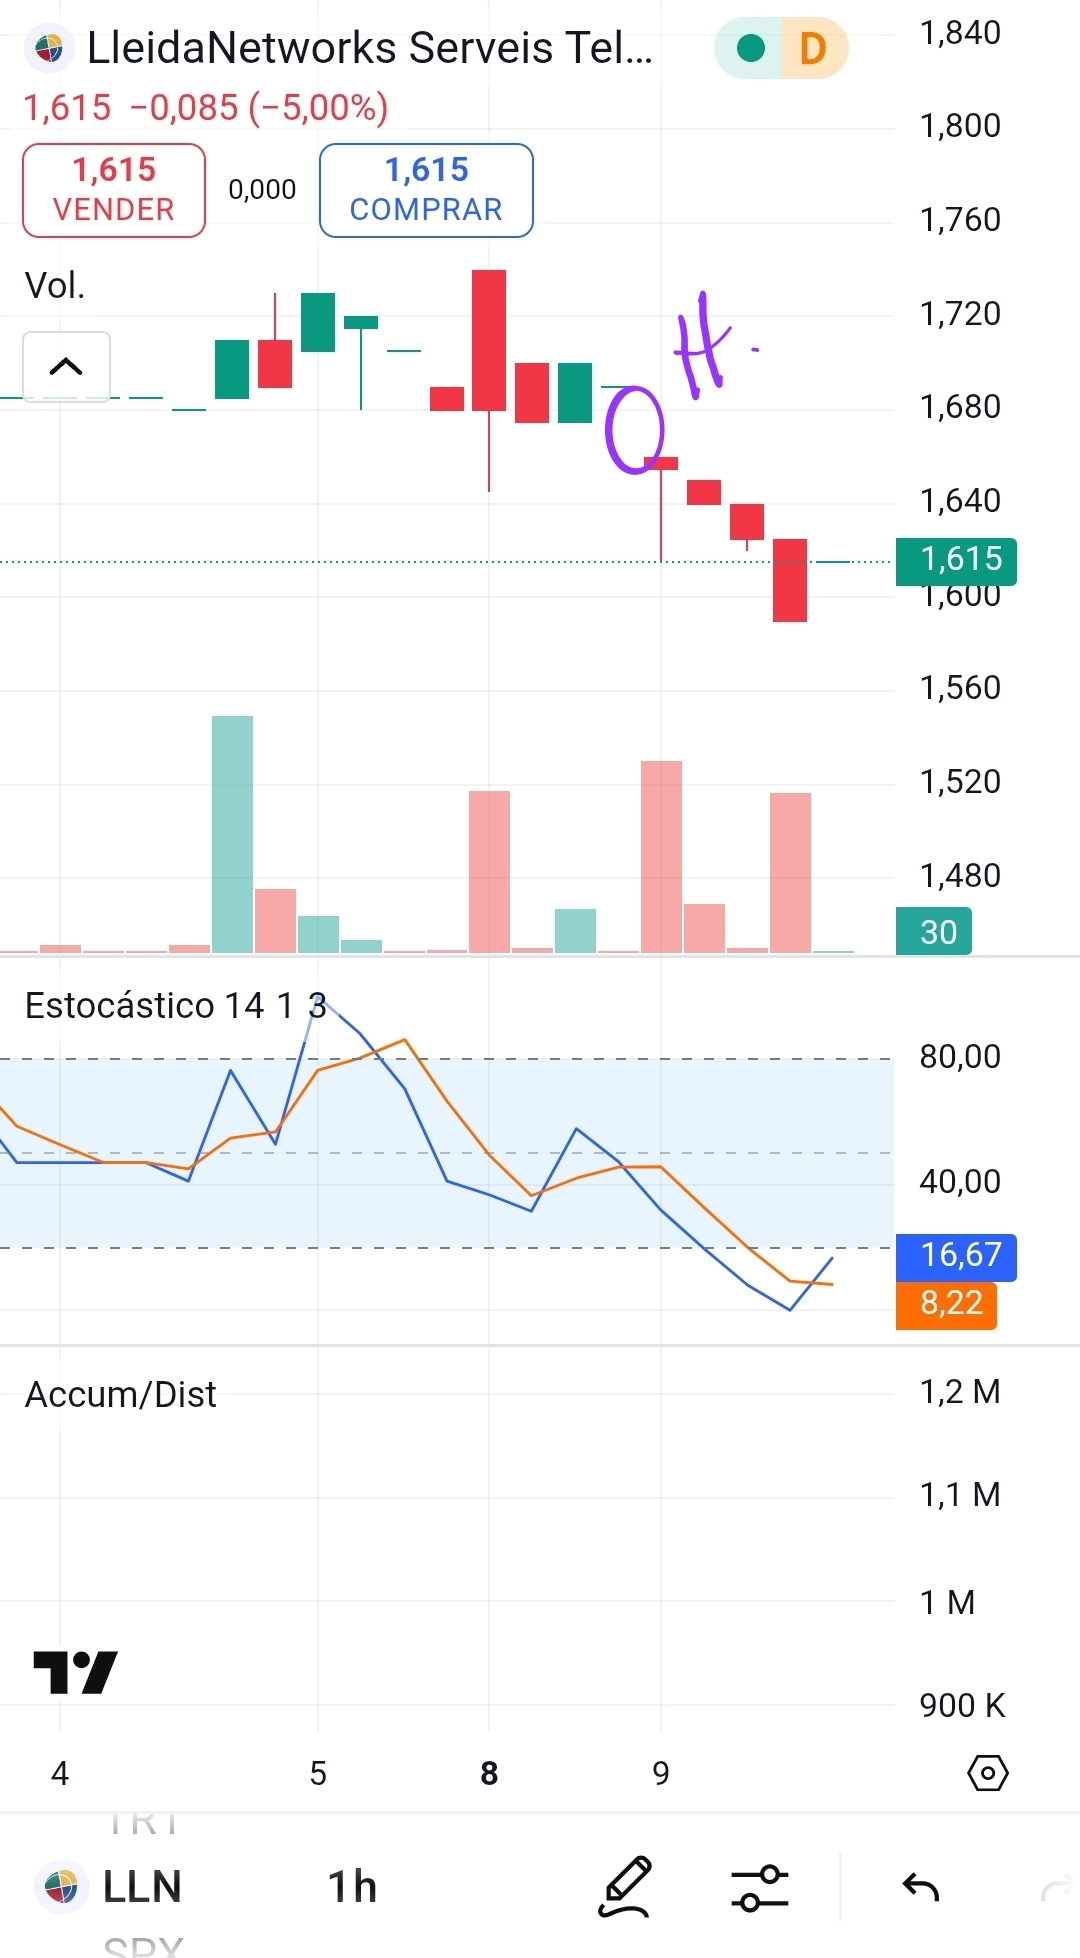Tap the 900 K Accum/Dist scale label
This screenshot has height=1958, width=1080.
pos(962,1706)
